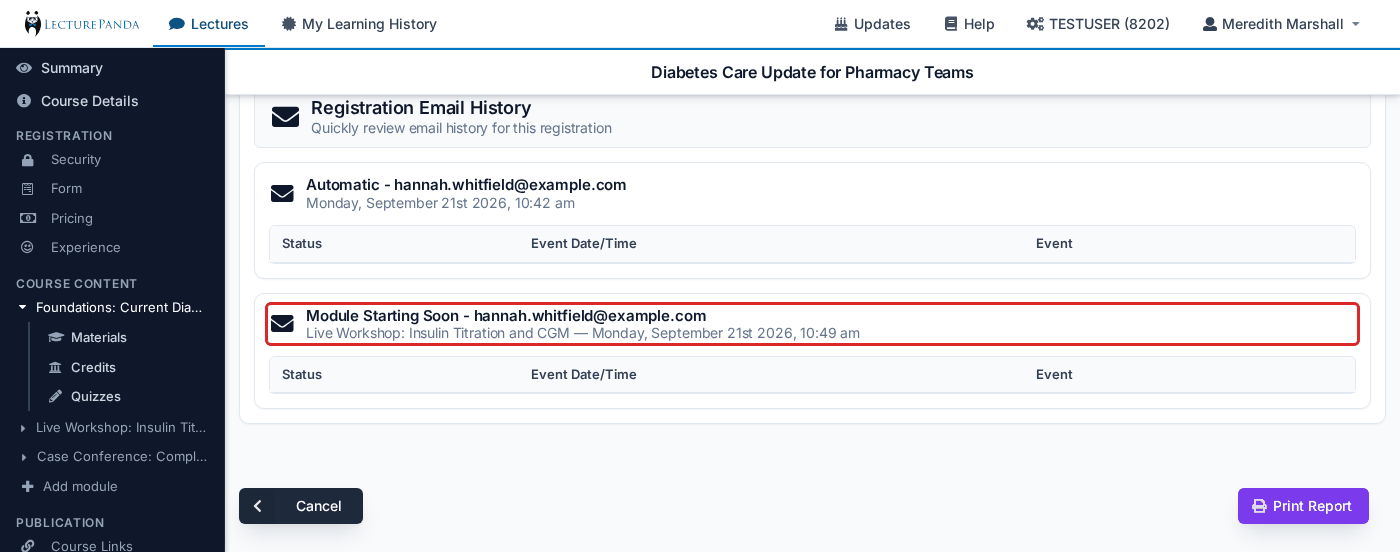
Task: Open Module Starting Soon email entry
Action: tap(812, 324)
